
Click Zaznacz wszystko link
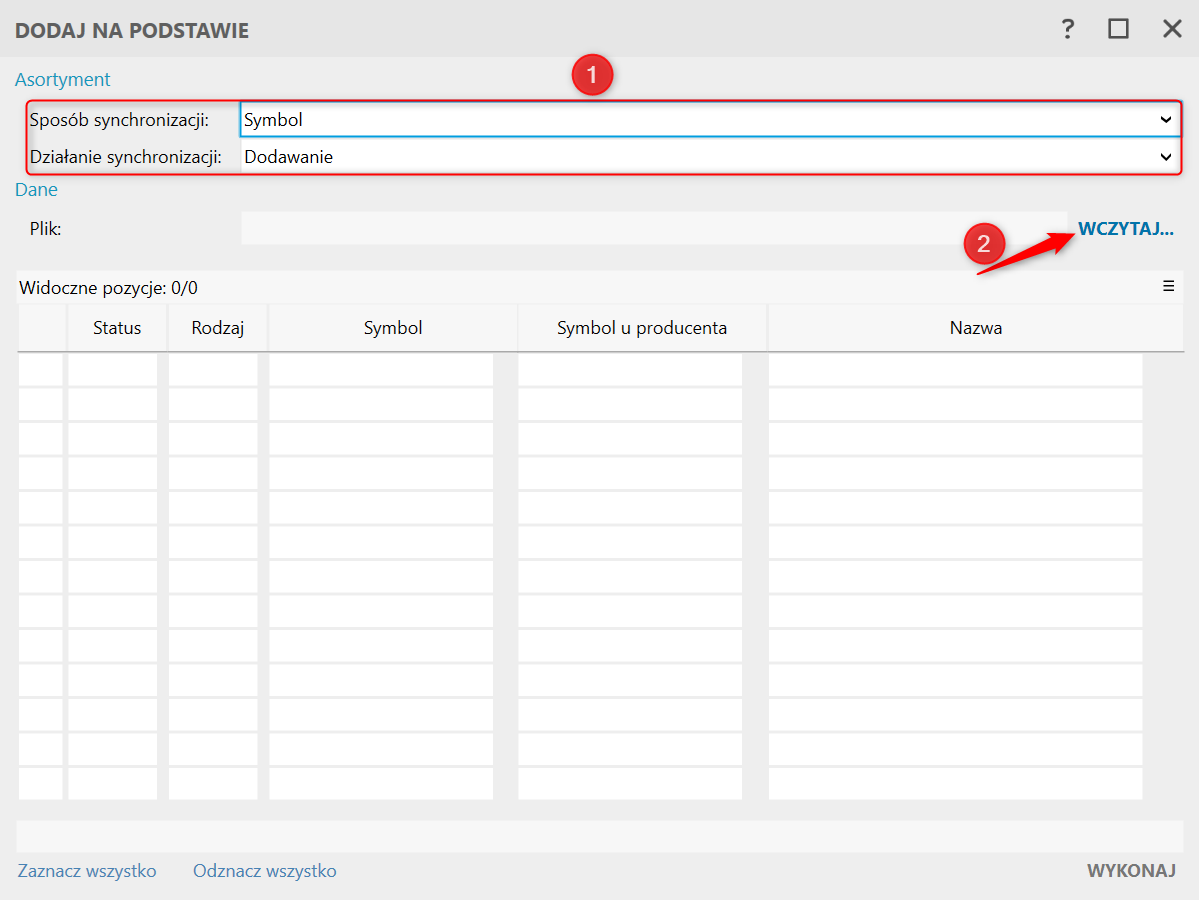tap(87, 871)
